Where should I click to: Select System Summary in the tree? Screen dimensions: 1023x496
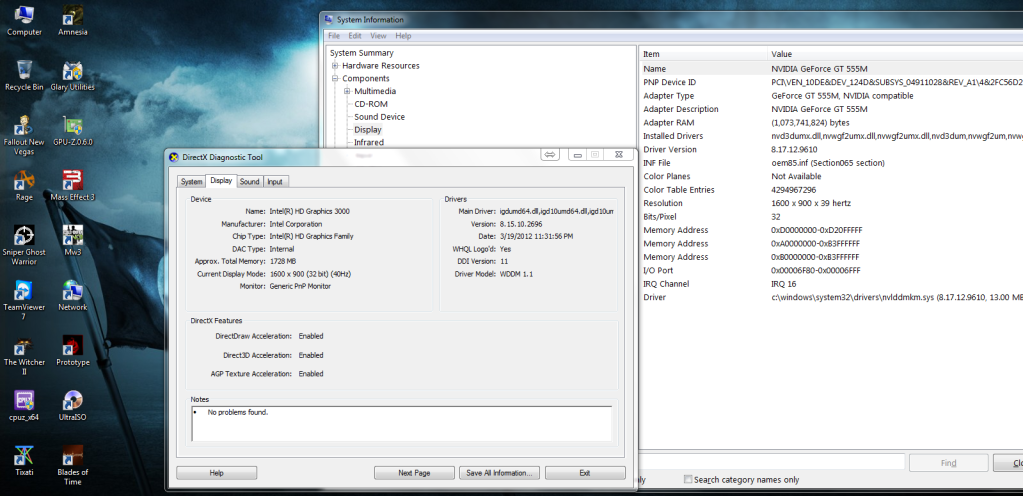(361, 53)
